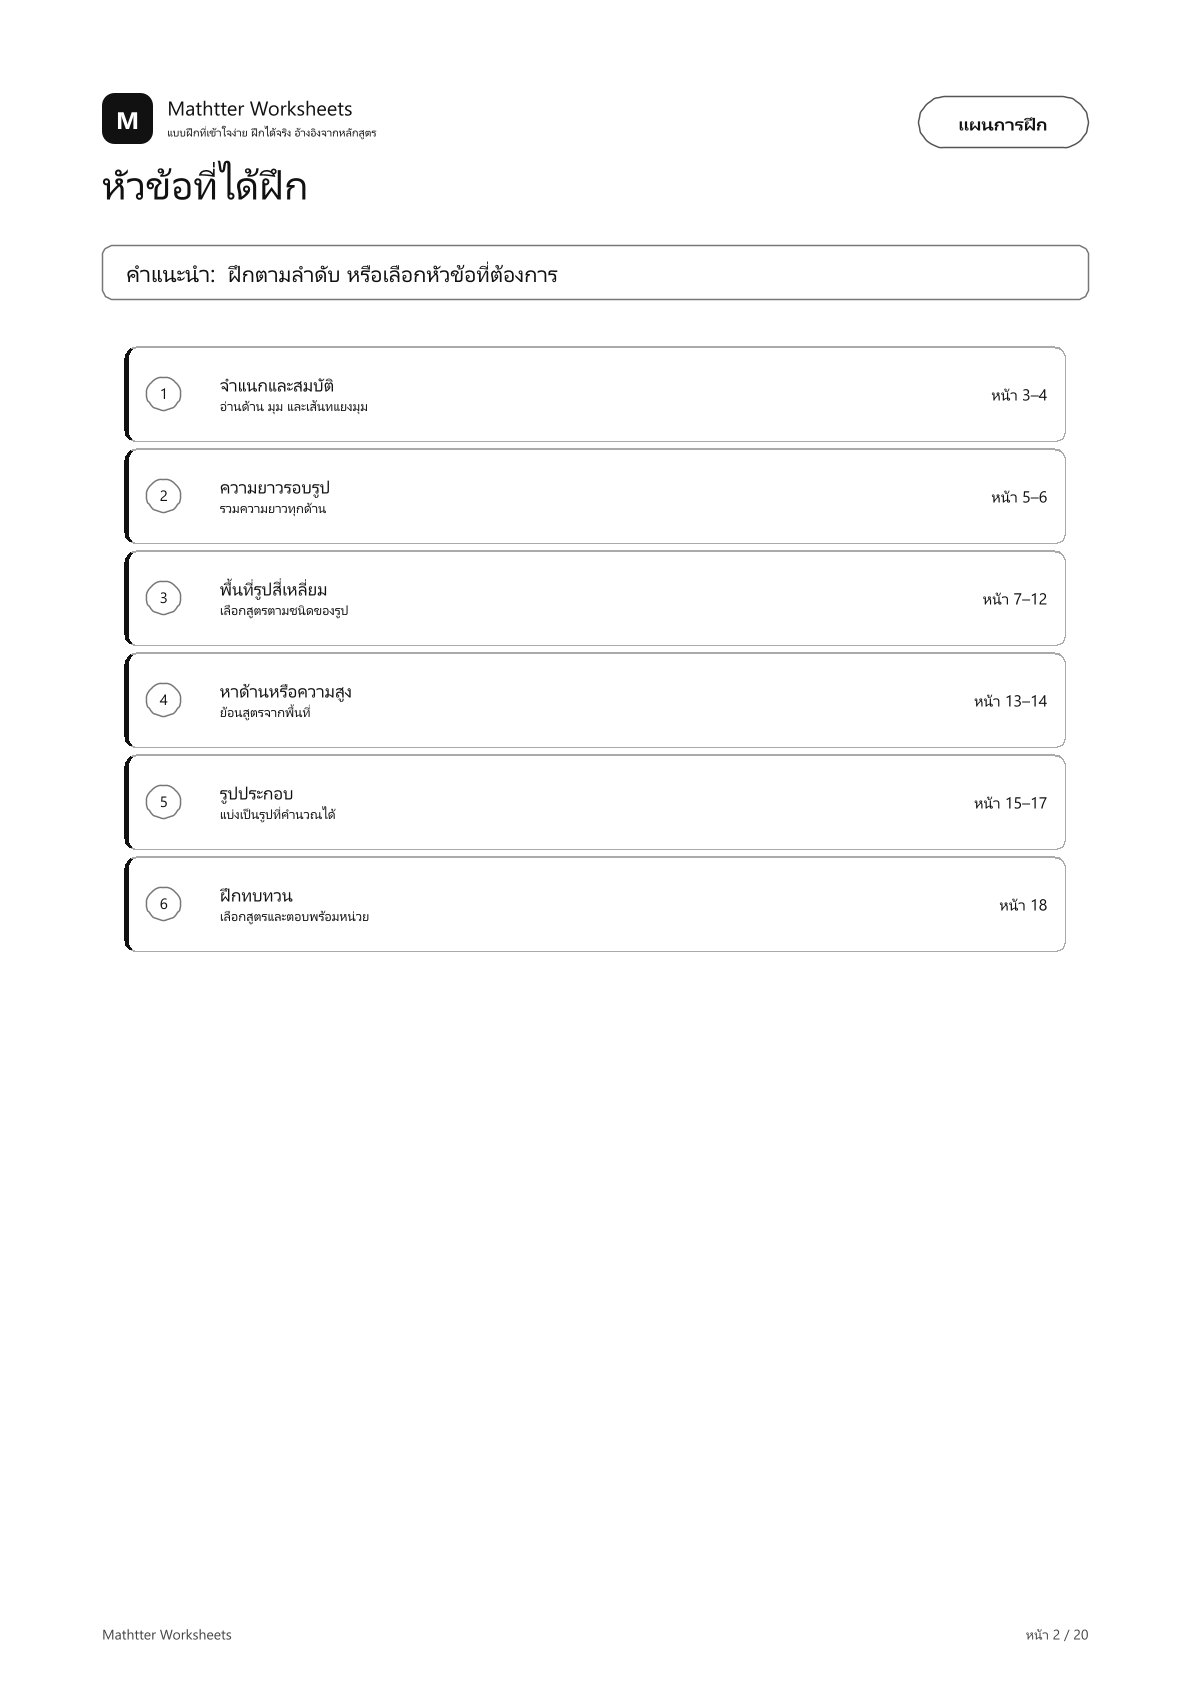The width and height of the screenshot is (1189, 1683).
Task: Click the circled number 2 badge
Action: [x=164, y=496]
